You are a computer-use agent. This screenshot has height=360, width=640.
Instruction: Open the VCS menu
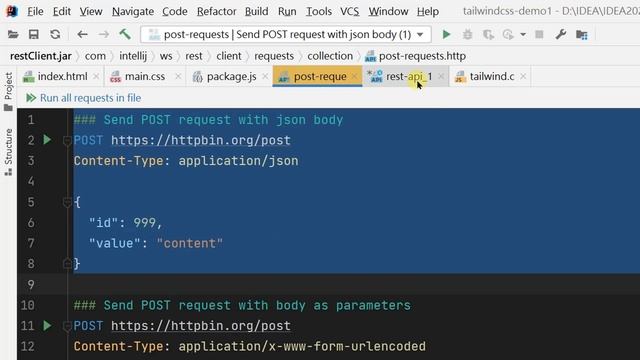[349, 11]
